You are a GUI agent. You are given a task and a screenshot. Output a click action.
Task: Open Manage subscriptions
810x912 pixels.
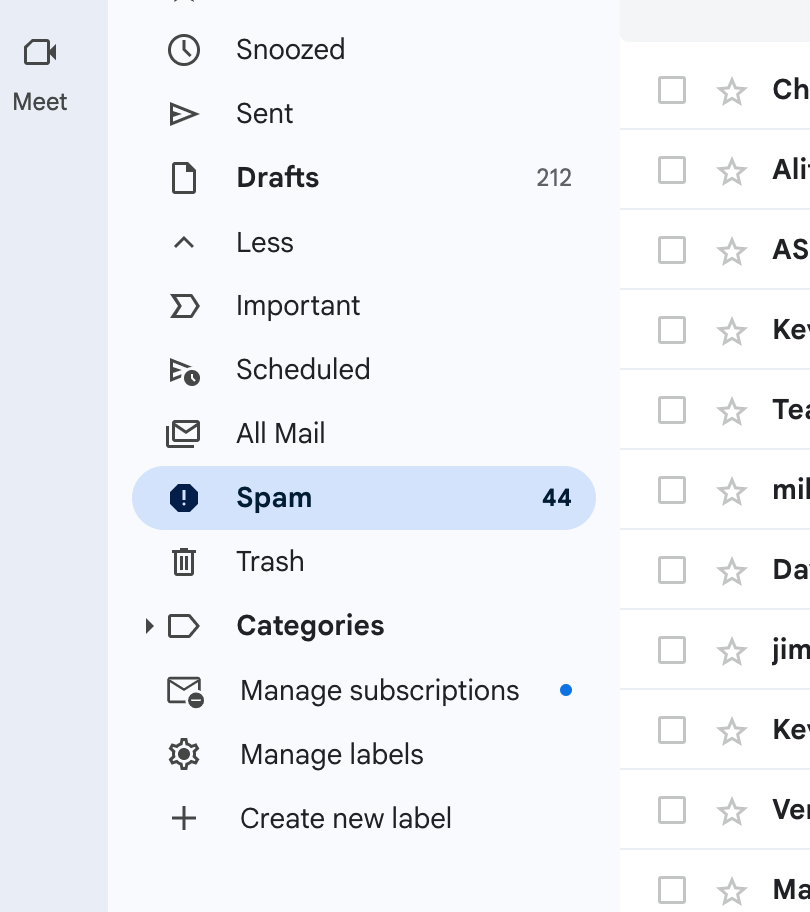click(378, 690)
